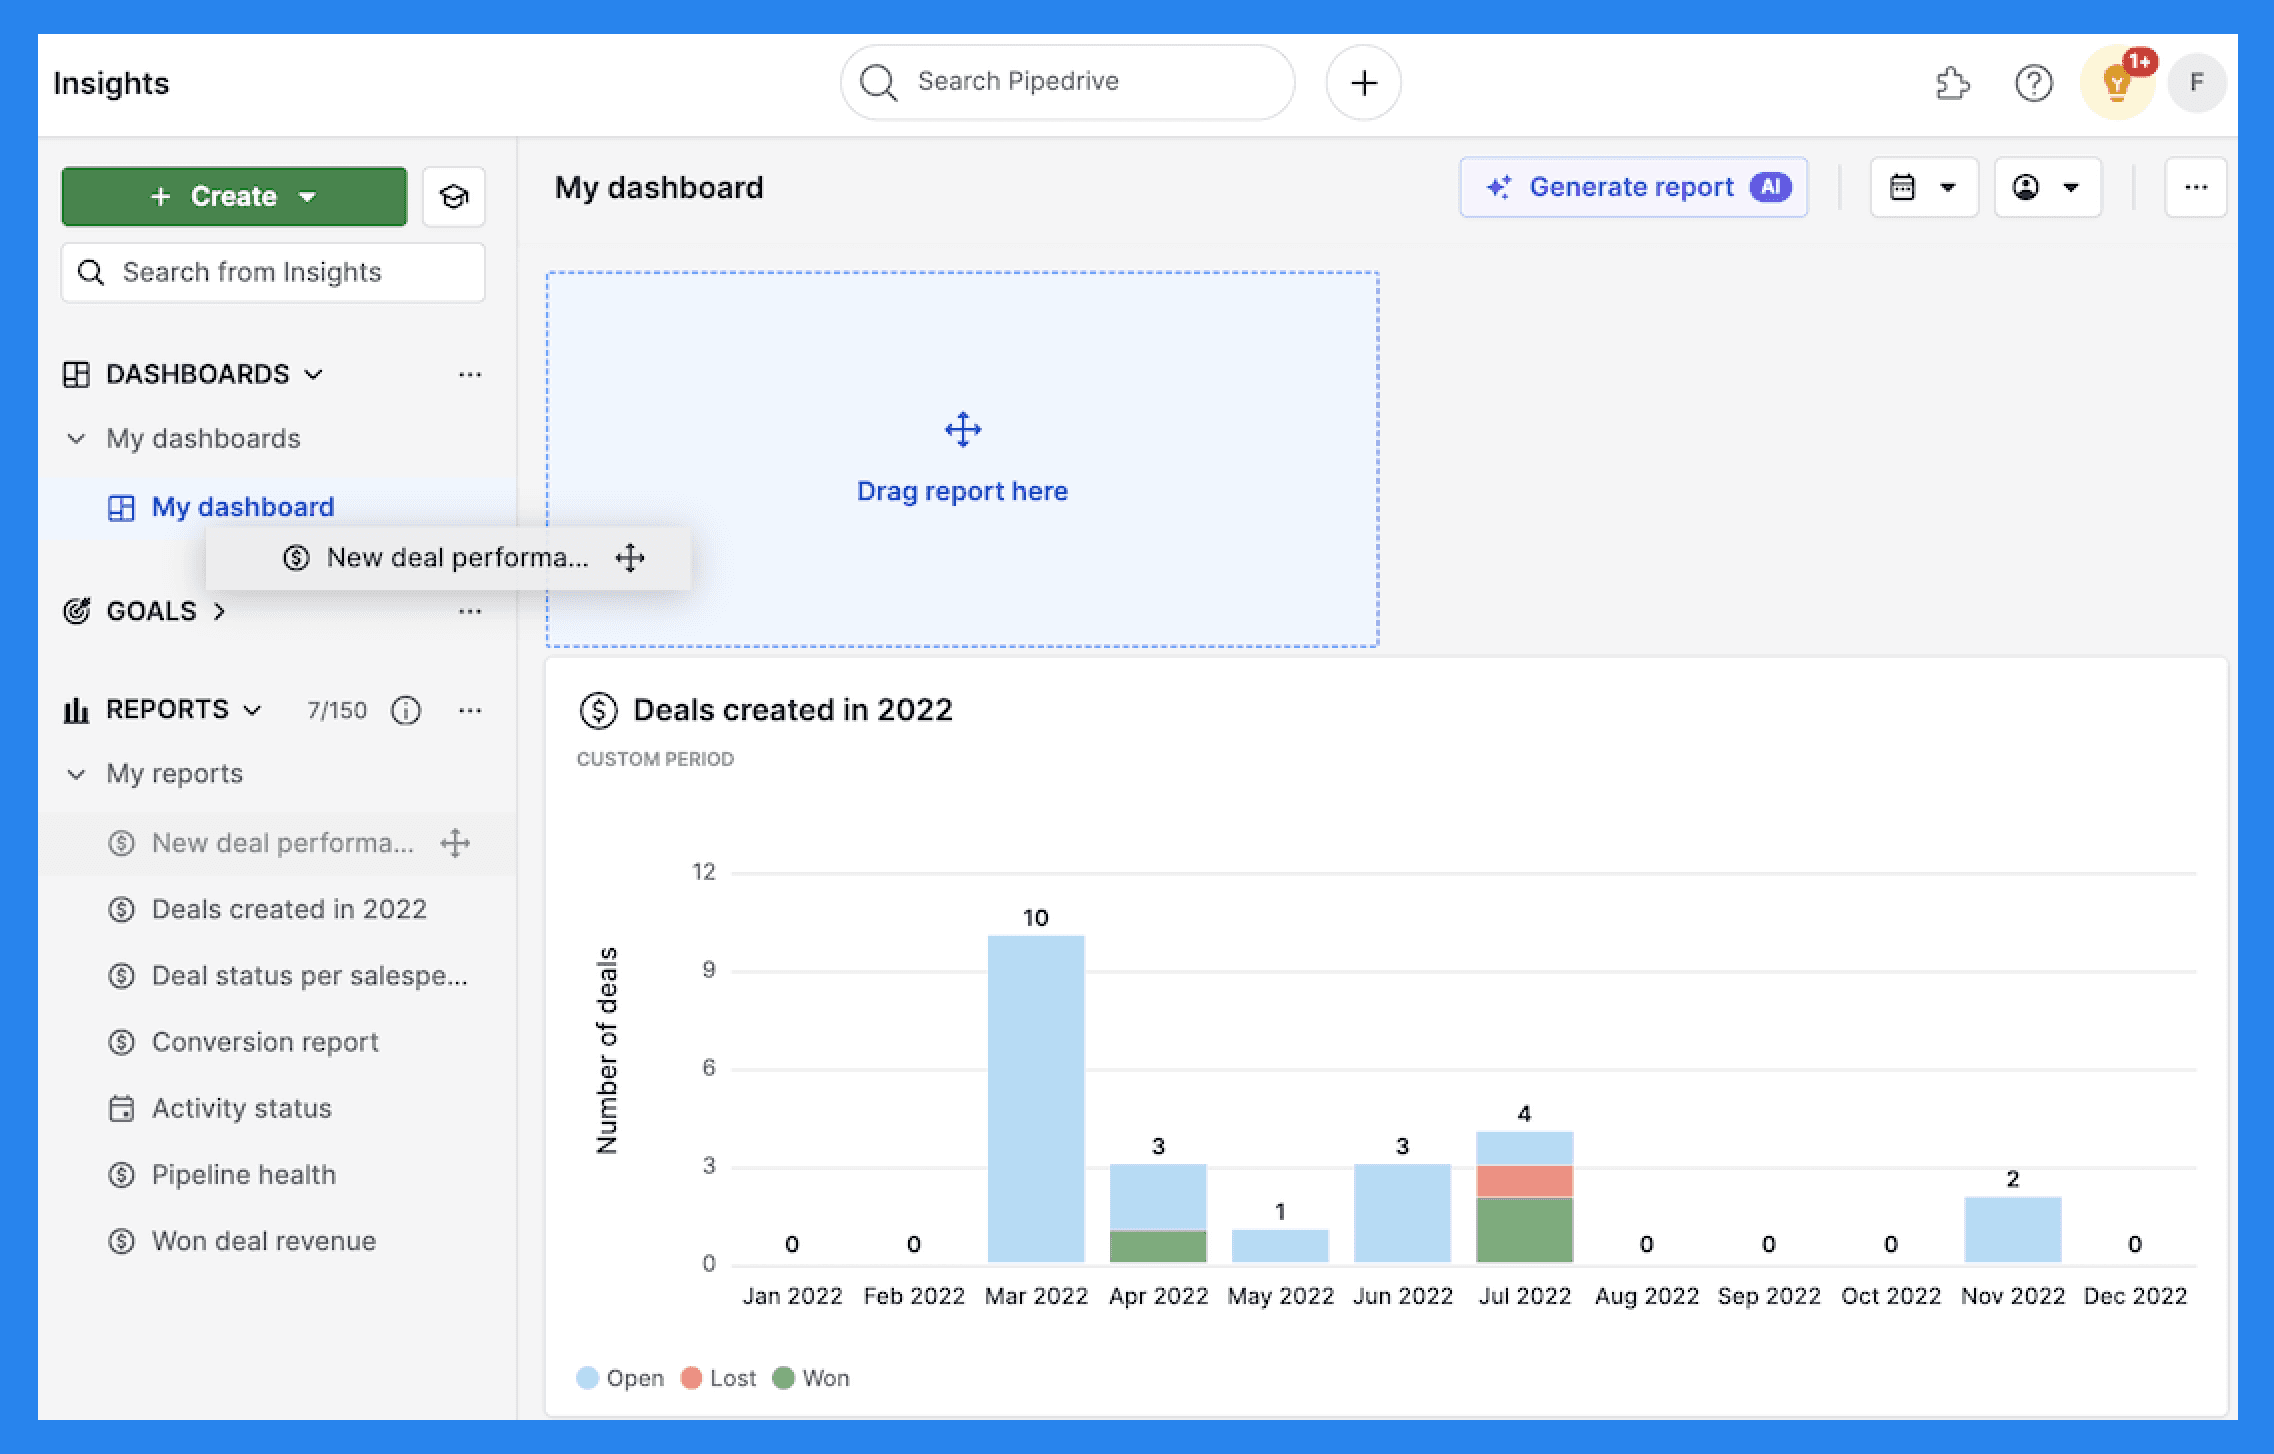2274x1454 pixels.
Task: Click the My dashboard grid icon in sidebar
Action: [121, 508]
